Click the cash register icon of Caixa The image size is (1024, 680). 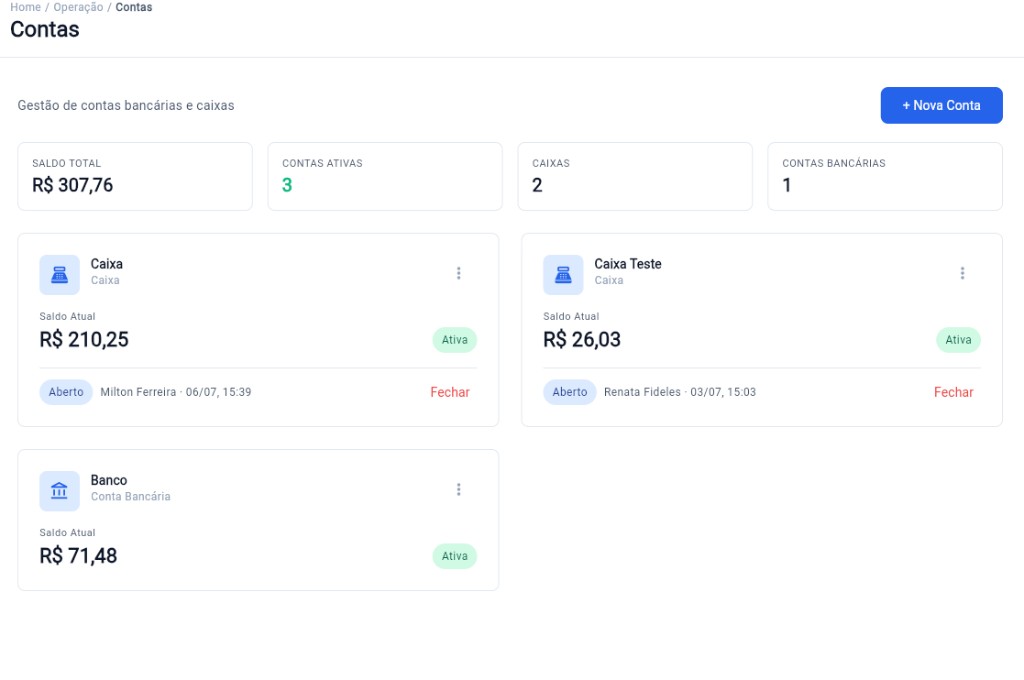tap(59, 274)
